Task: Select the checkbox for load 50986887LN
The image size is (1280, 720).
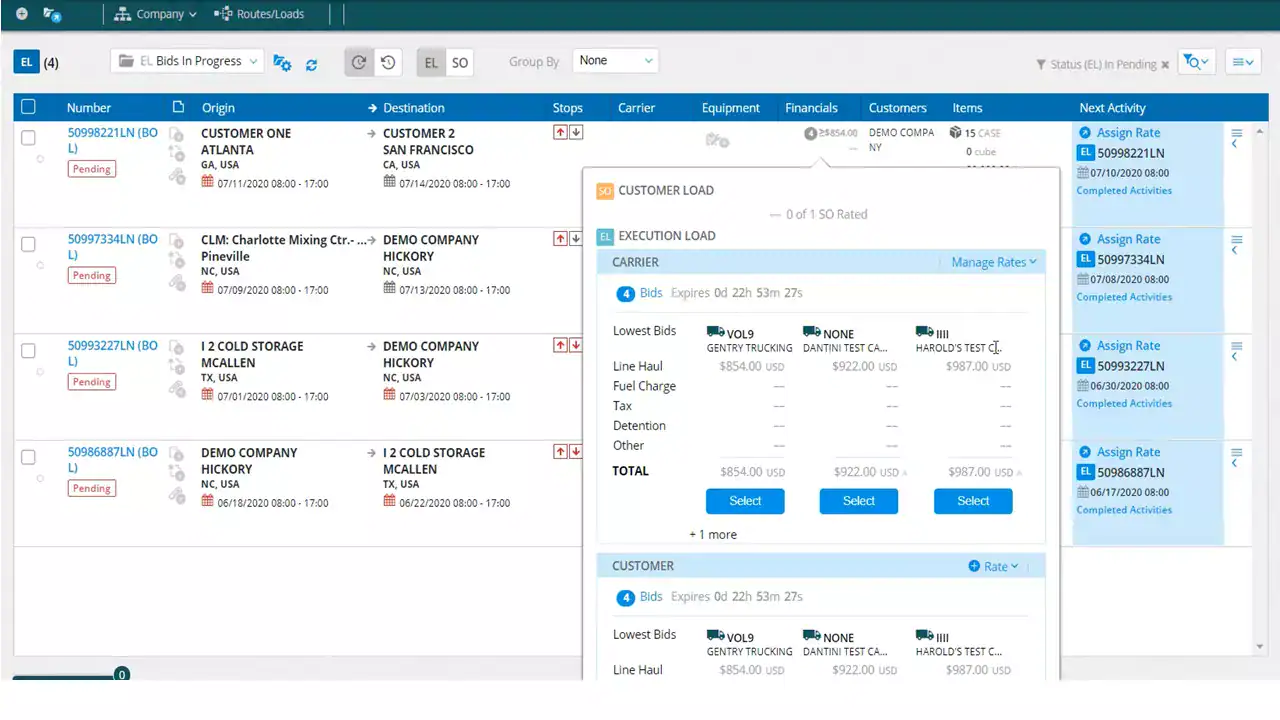Action: click(28, 457)
